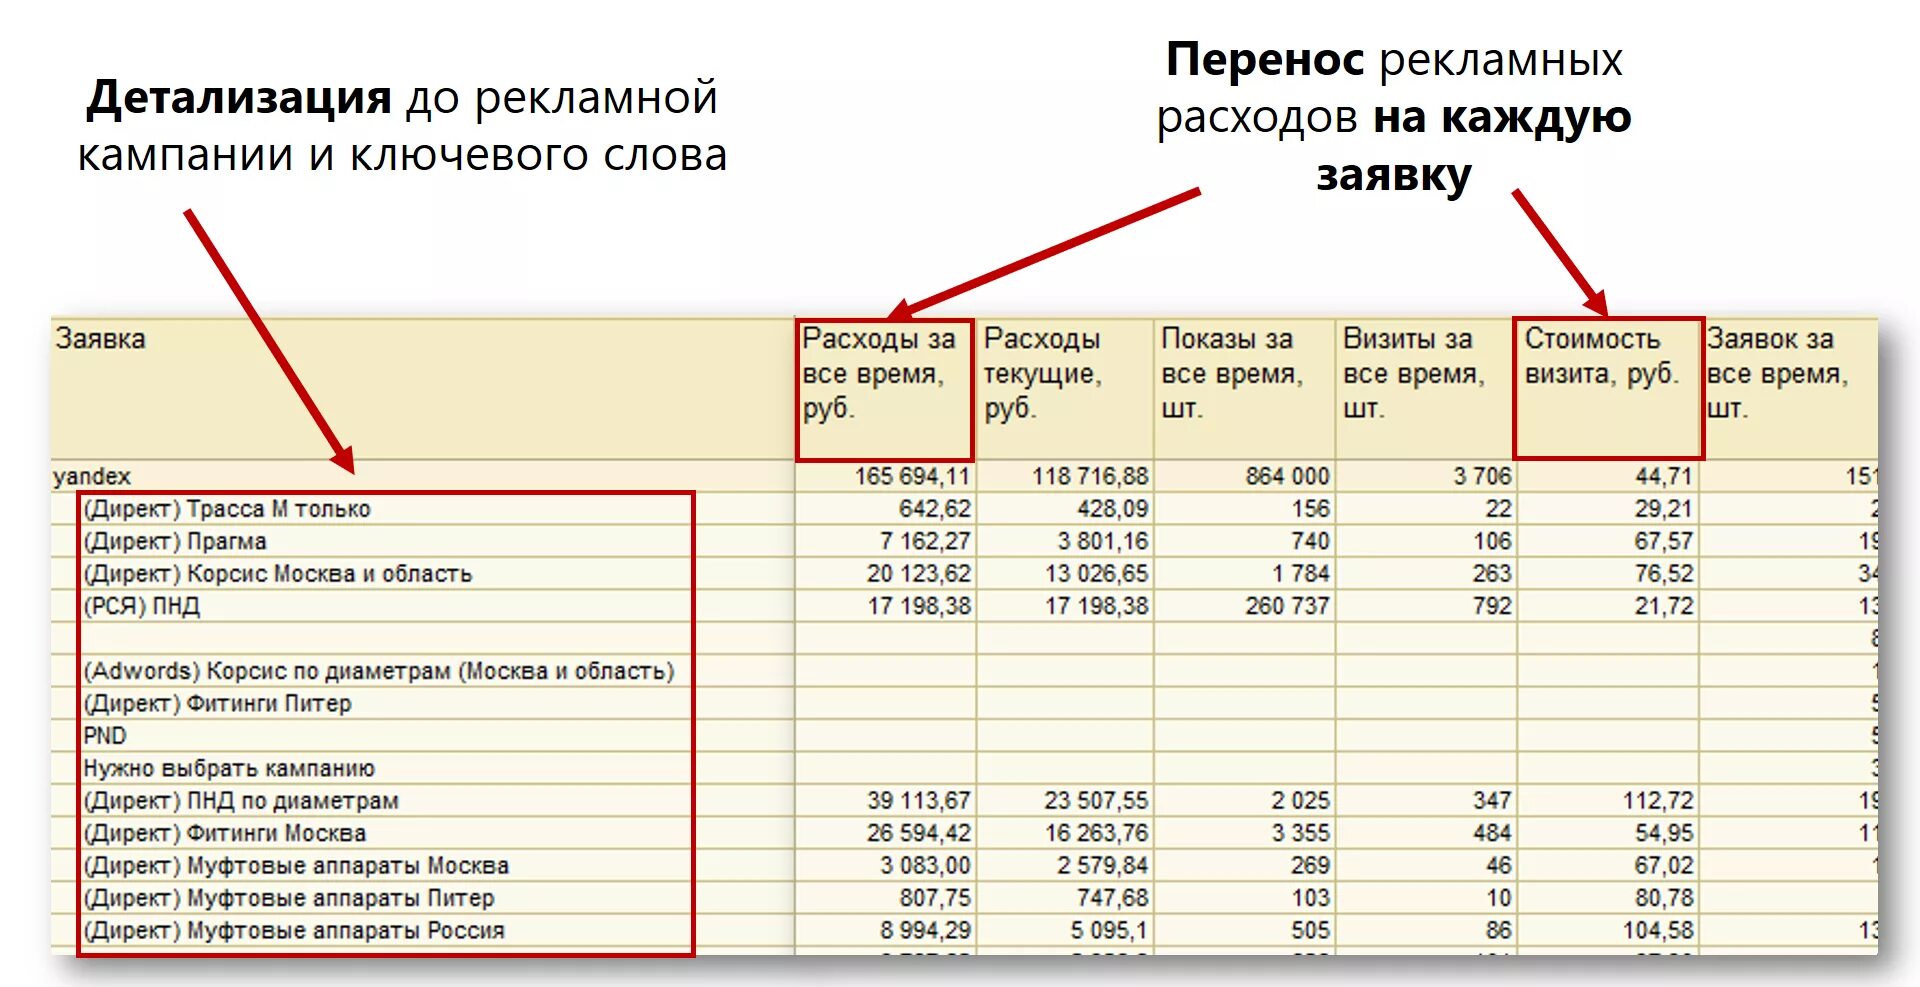Click visits cell "792"
Screen dimensions: 1920x987
tap(1426, 606)
